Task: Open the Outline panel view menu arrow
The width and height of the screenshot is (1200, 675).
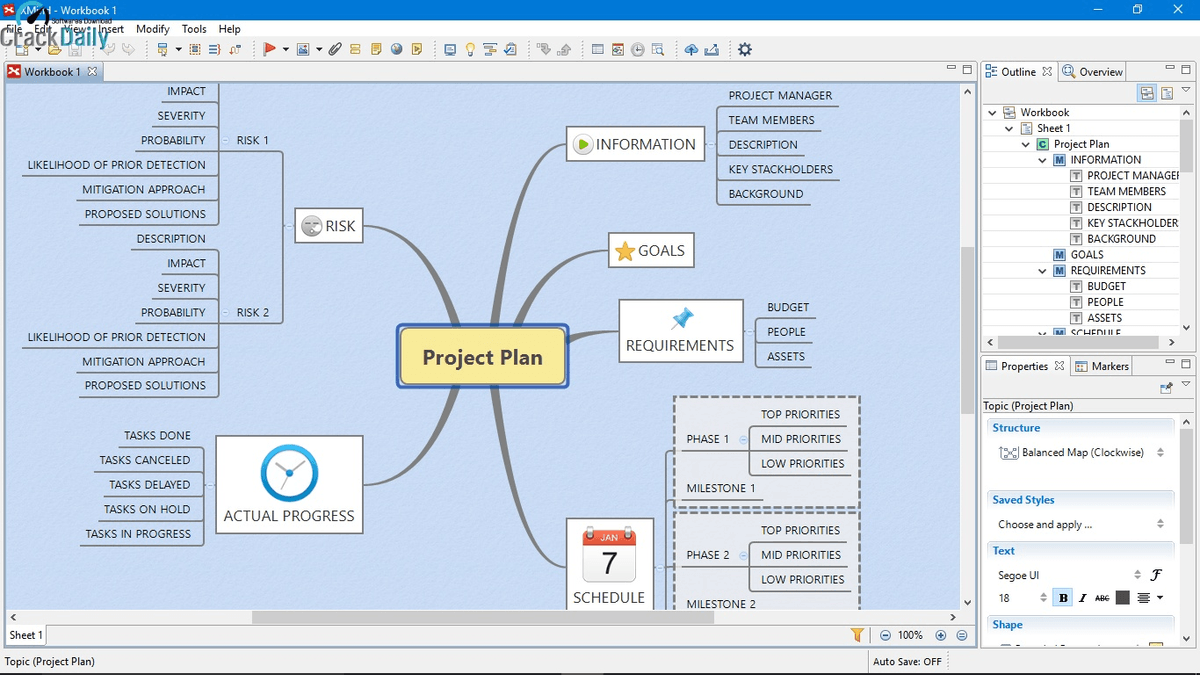Action: pyautogui.click(x=1186, y=91)
